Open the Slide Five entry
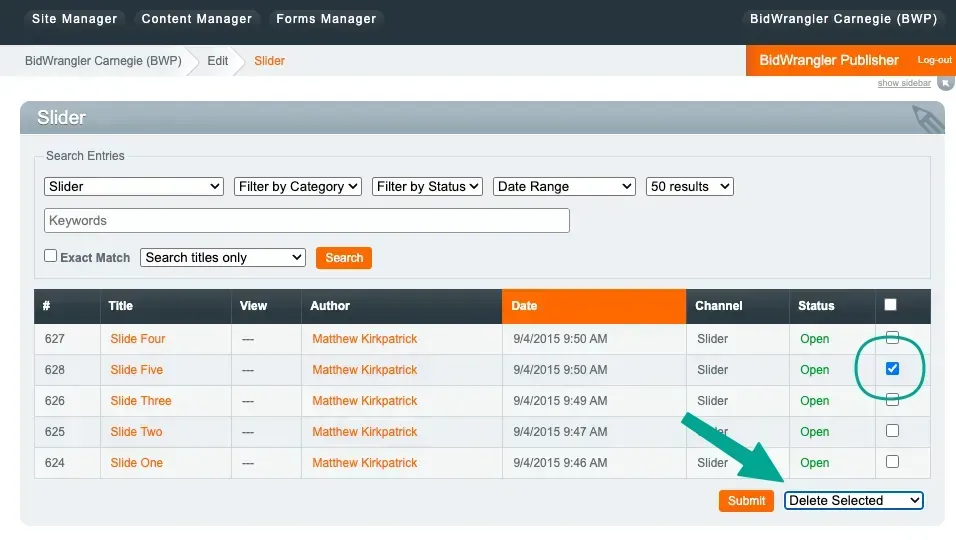Screen dimensions: 956x540 coord(137,370)
